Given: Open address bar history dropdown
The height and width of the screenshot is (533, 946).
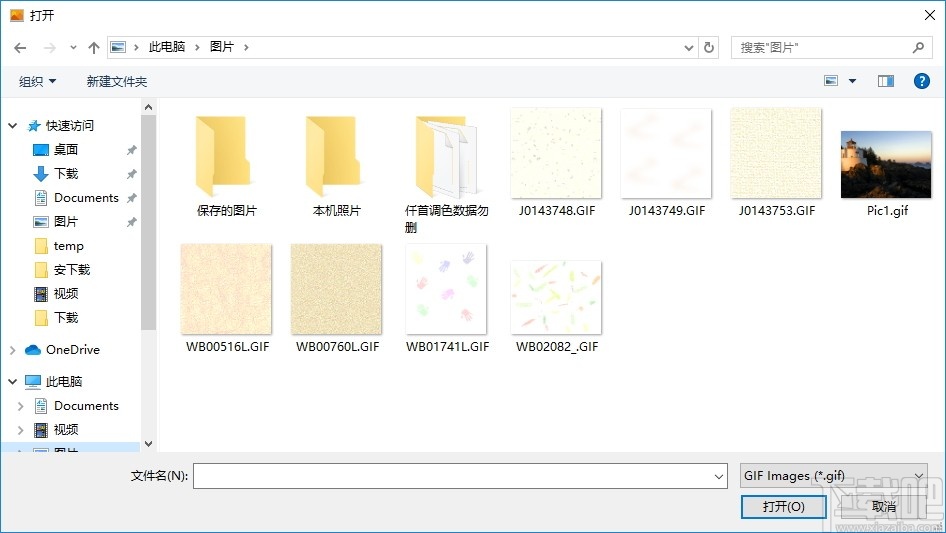Looking at the screenshot, I should coord(688,48).
